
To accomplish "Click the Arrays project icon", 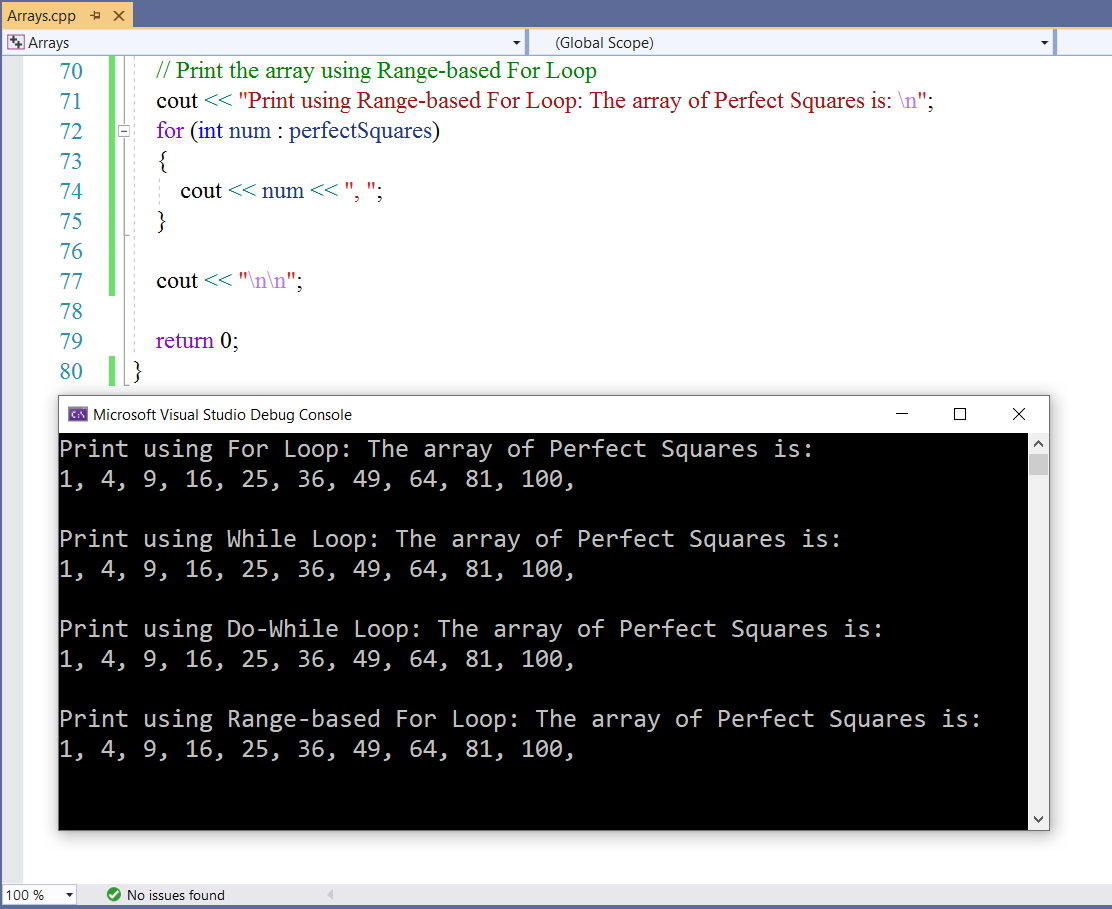I will (16, 43).
